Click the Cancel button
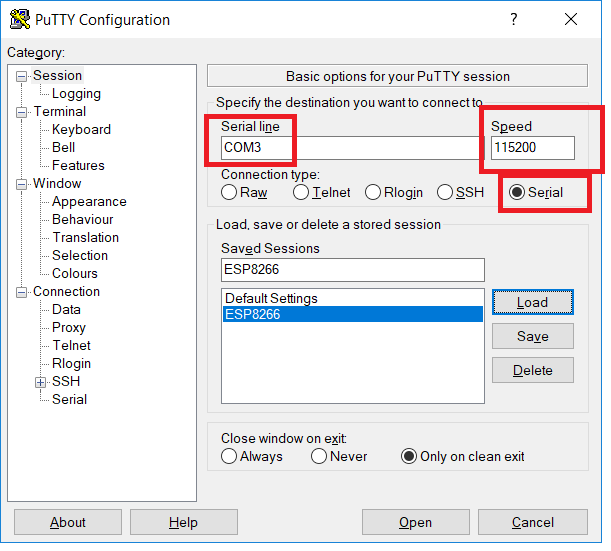Viewport: 611px width, 551px height. tap(533, 522)
